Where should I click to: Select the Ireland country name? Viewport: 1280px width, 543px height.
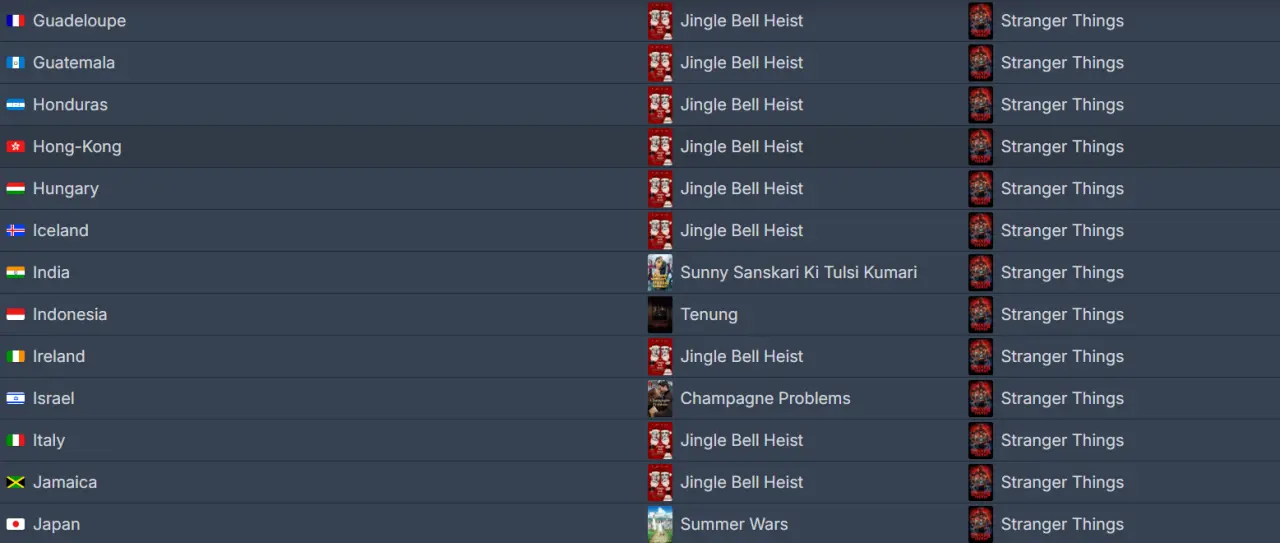59,357
